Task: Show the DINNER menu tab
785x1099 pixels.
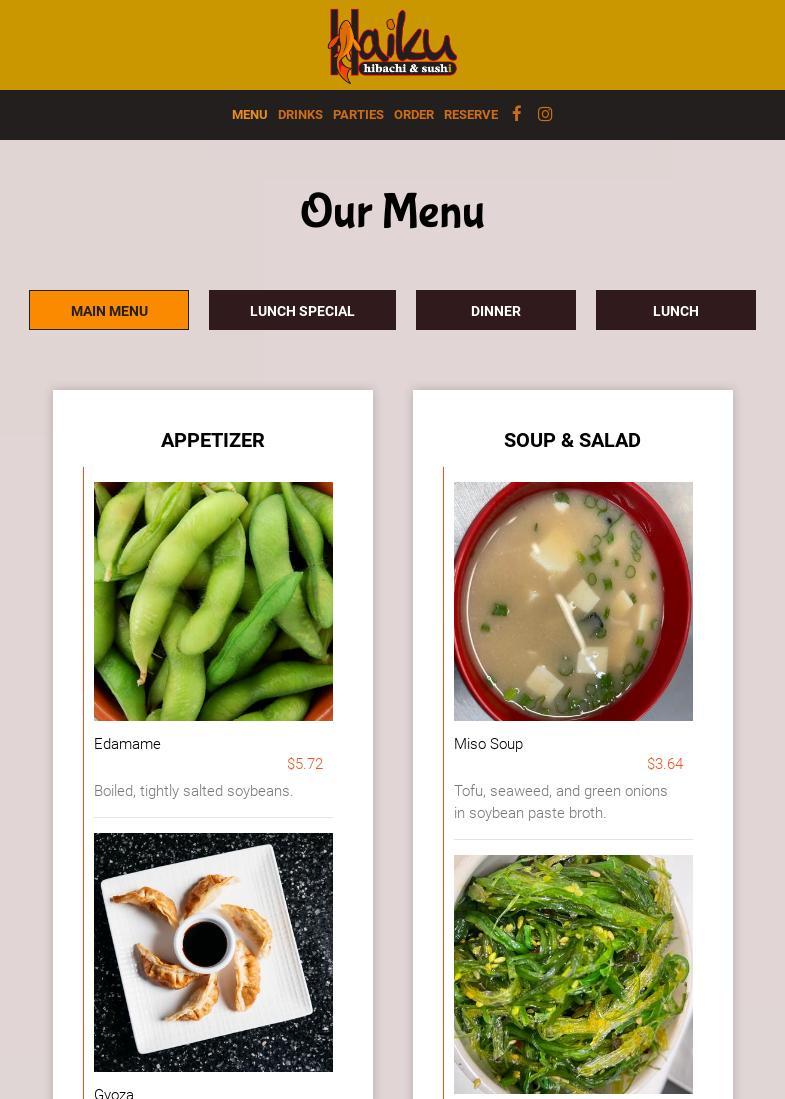Action: coord(496,310)
